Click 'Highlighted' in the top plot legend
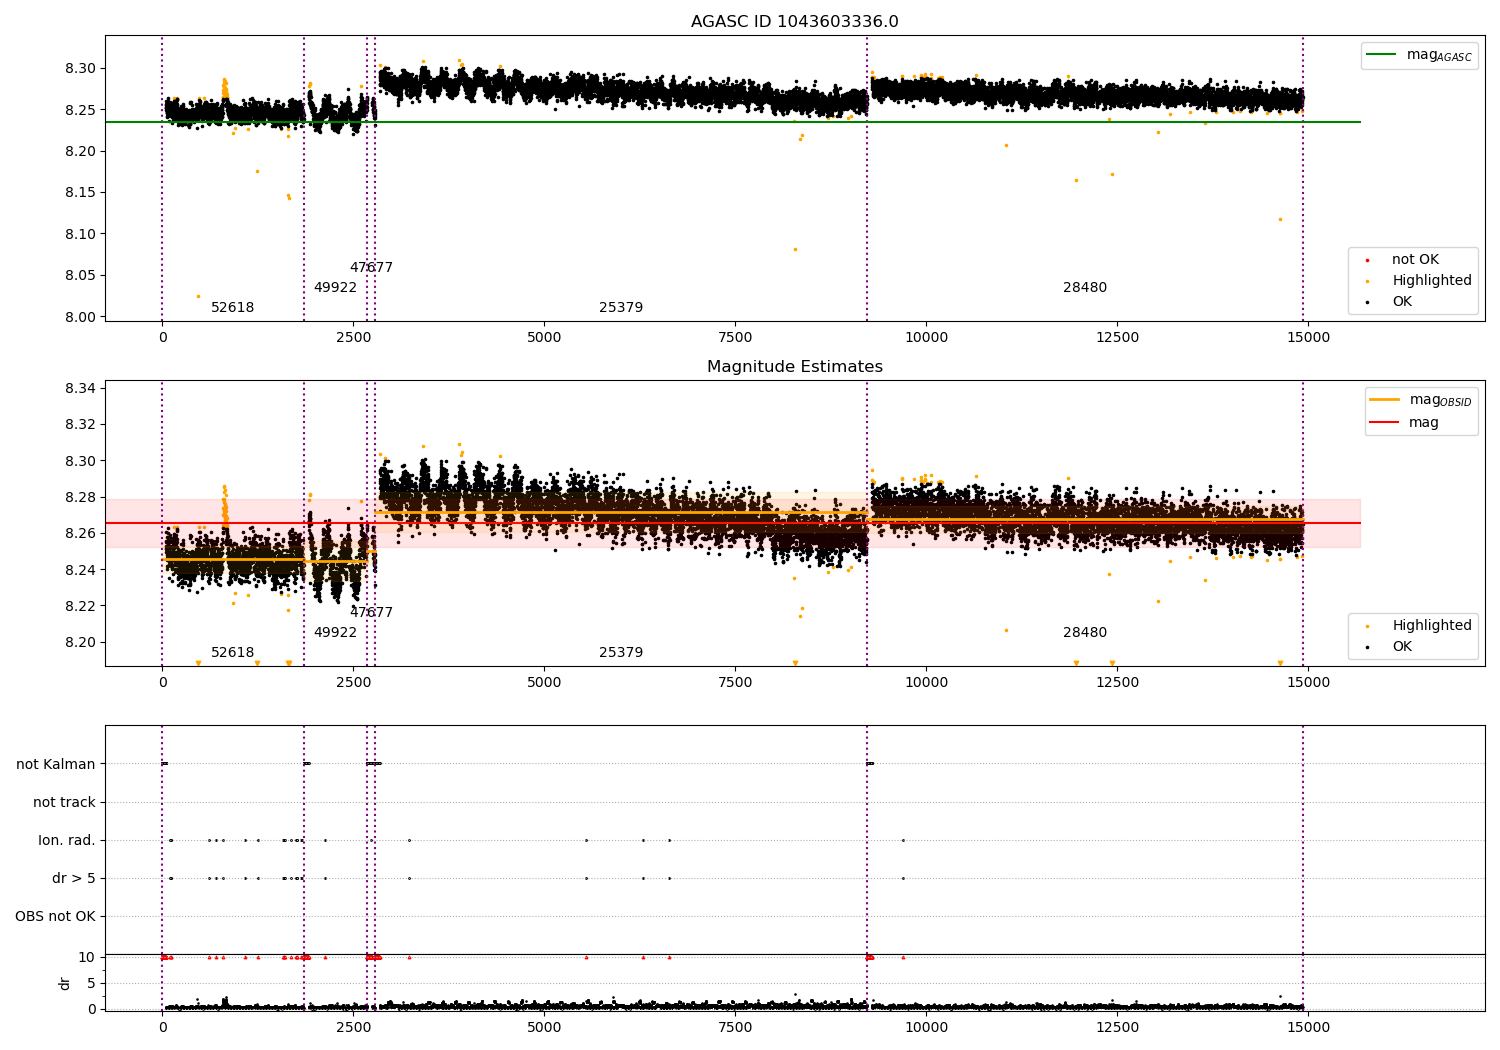 pyautogui.click(x=1432, y=281)
